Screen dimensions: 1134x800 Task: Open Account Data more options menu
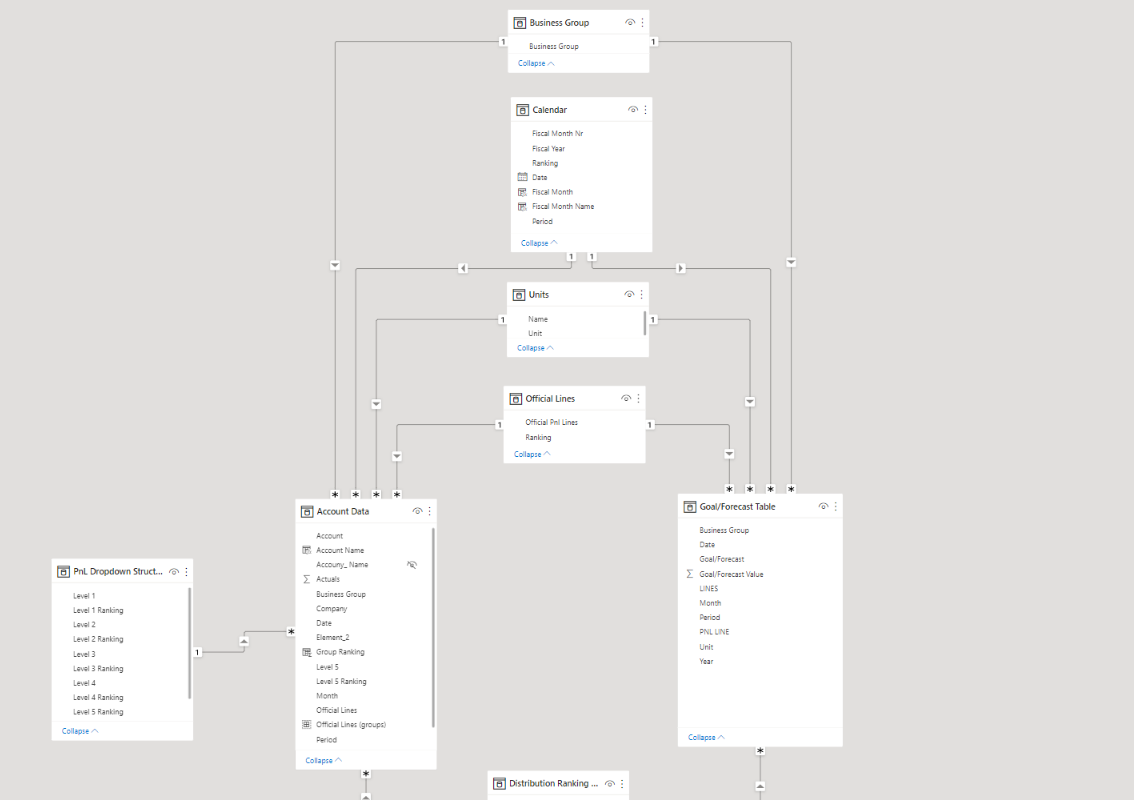tap(430, 511)
